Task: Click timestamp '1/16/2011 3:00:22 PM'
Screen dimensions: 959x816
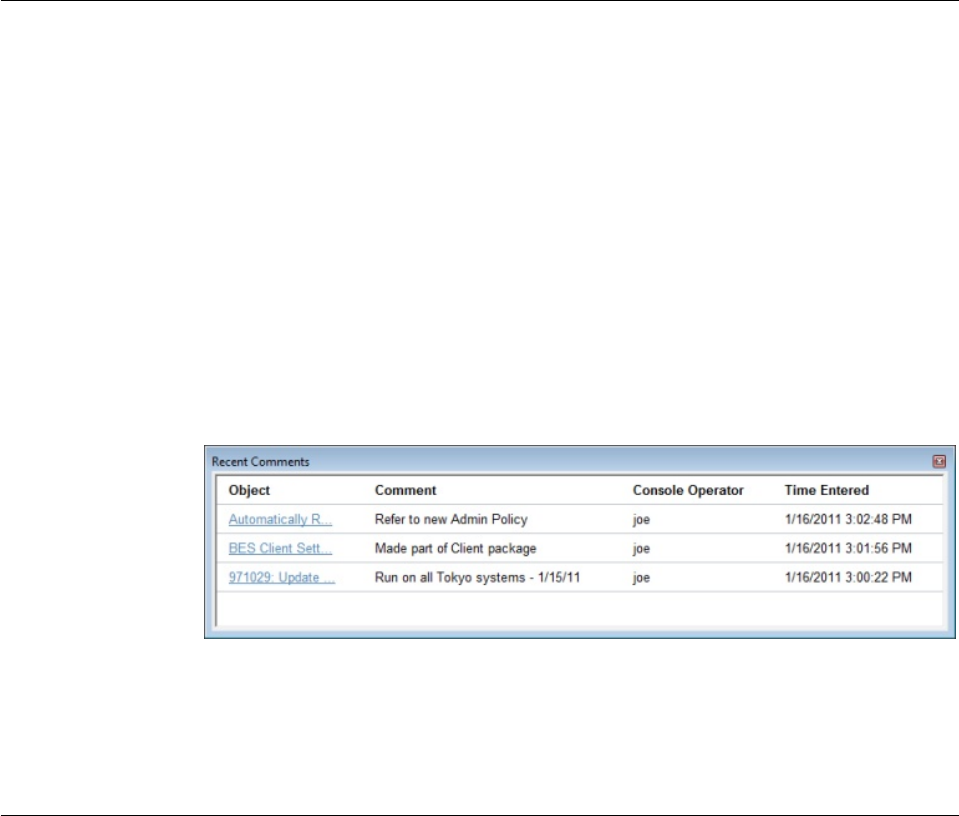Action: 848,577
